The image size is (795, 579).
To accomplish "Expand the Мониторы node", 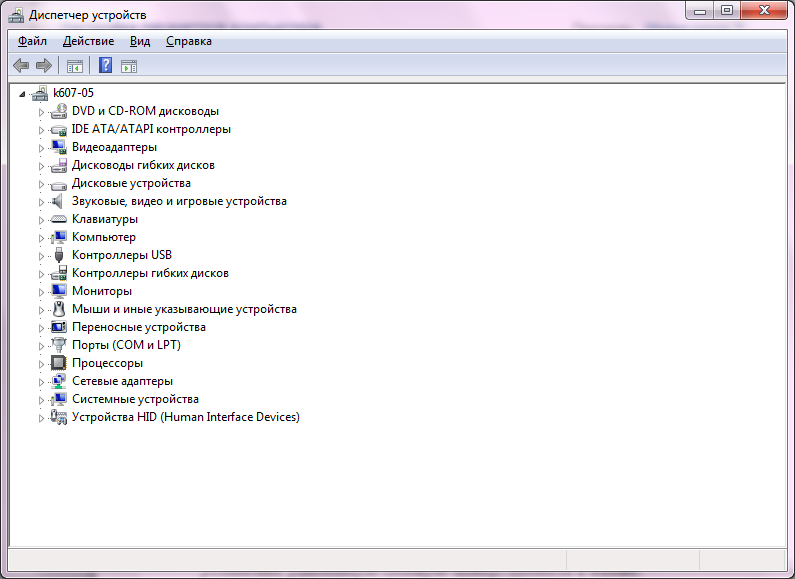I will pyautogui.click(x=42, y=292).
